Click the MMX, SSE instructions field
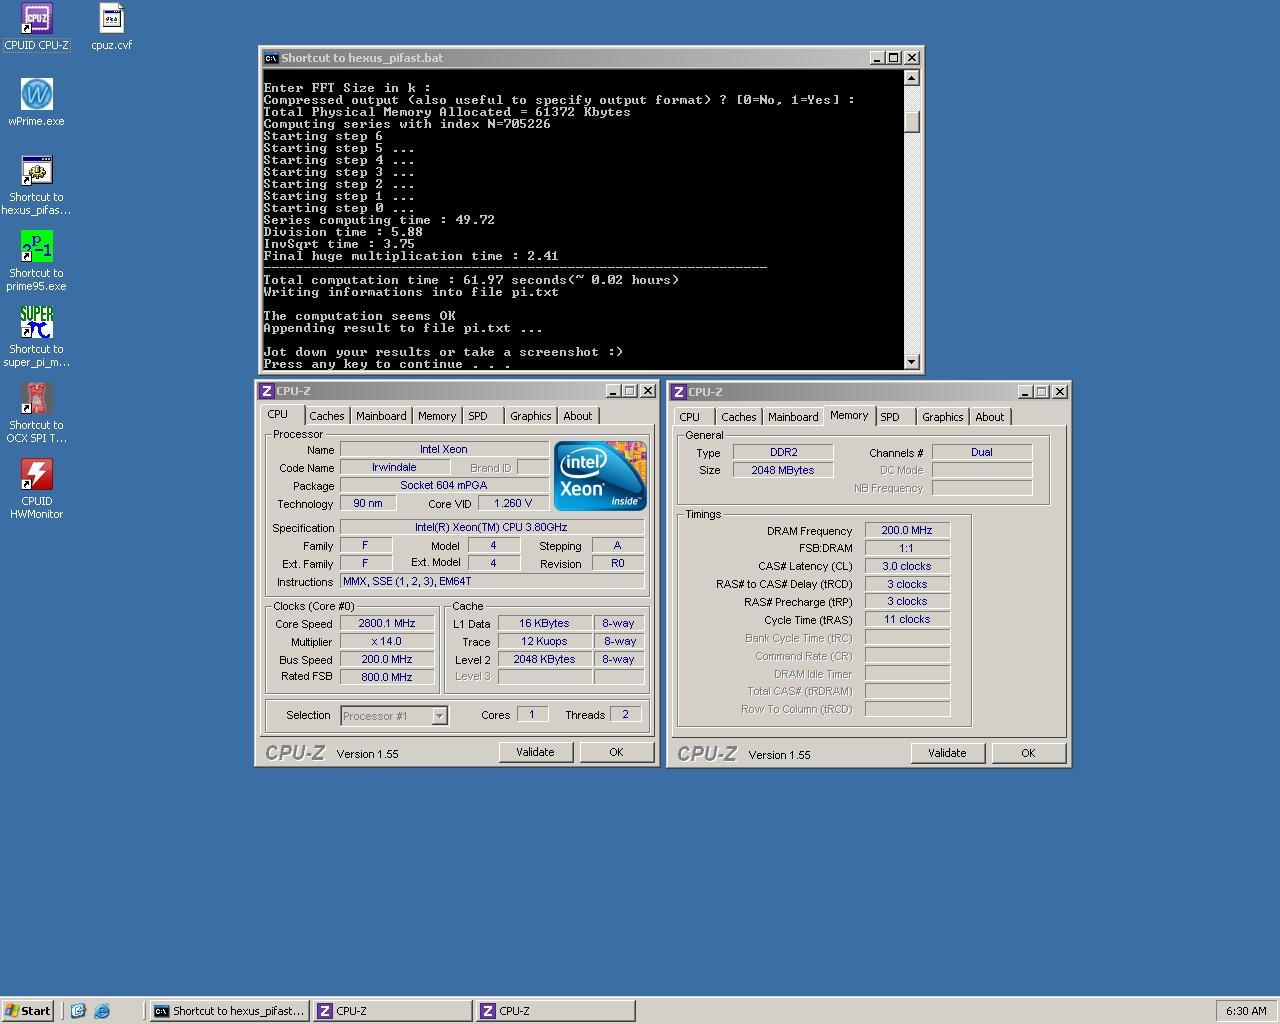The height and width of the screenshot is (1024, 1280). click(x=491, y=582)
